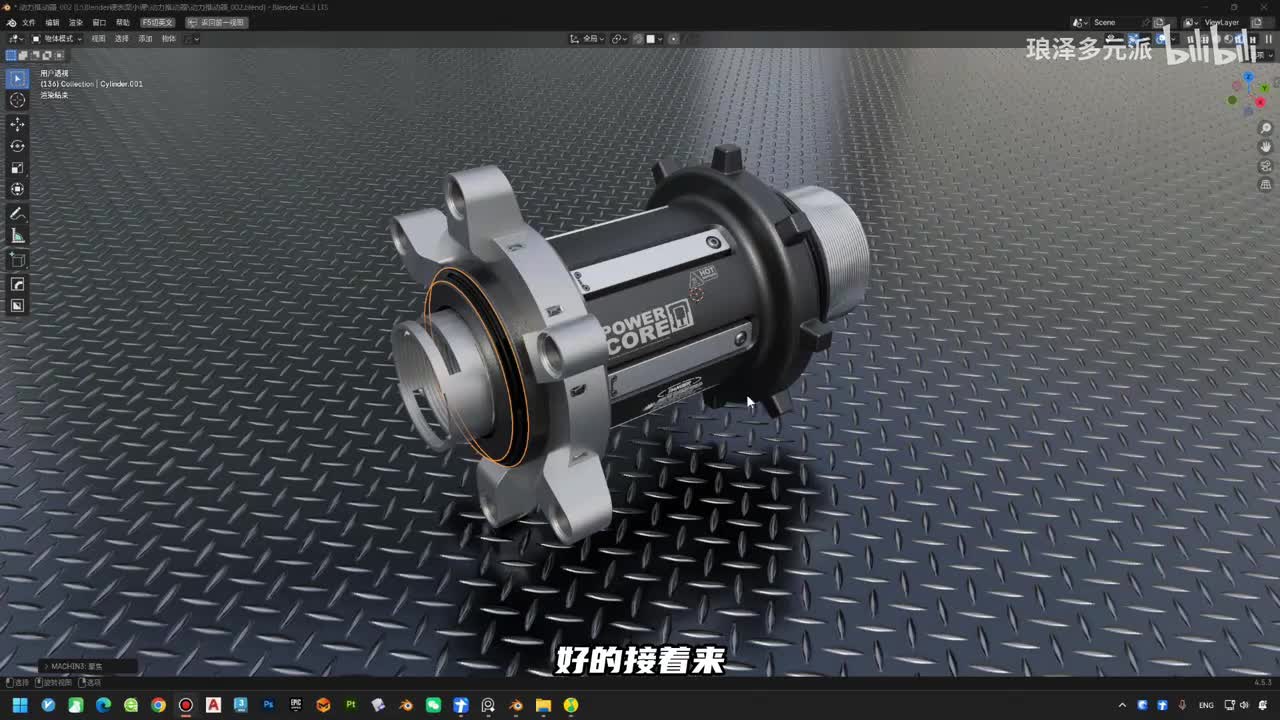Open the 渲染 (Render) menu

point(76,22)
